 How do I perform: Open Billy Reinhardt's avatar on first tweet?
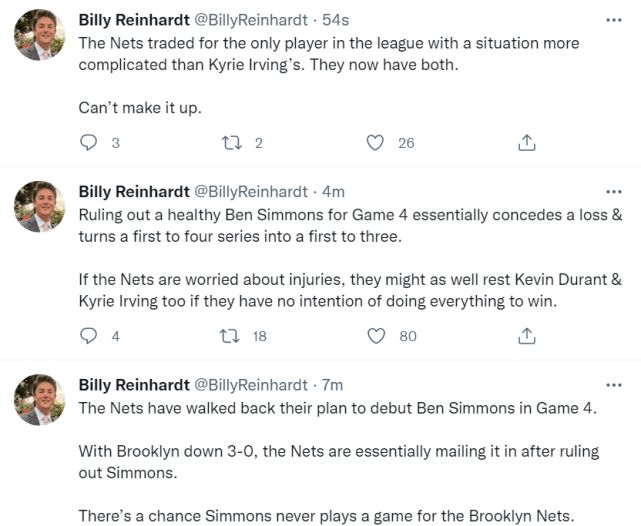pyautogui.click(x=40, y=36)
